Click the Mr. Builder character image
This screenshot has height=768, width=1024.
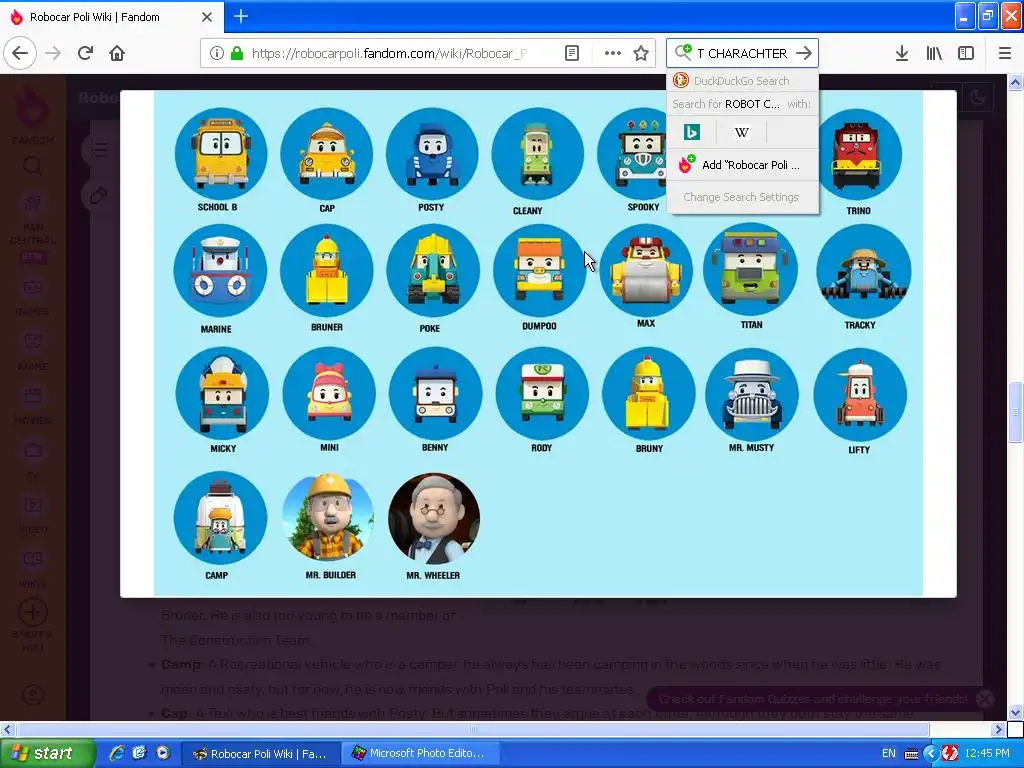pos(328,518)
